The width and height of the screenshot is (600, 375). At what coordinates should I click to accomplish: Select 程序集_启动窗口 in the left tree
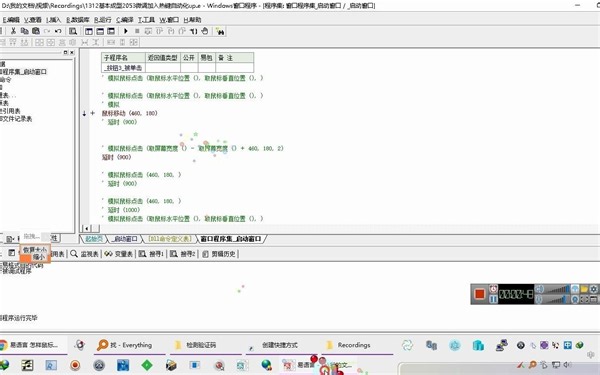(24, 72)
